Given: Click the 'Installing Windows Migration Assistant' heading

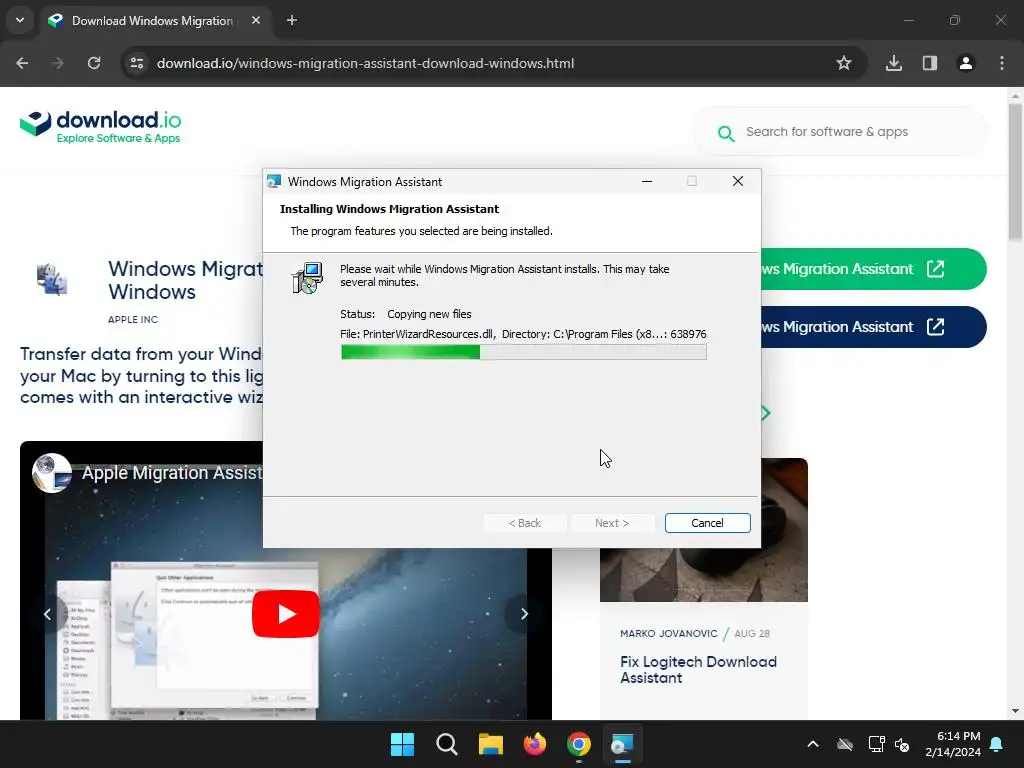Looking at the screenshot, I should (x=389, y=209).
